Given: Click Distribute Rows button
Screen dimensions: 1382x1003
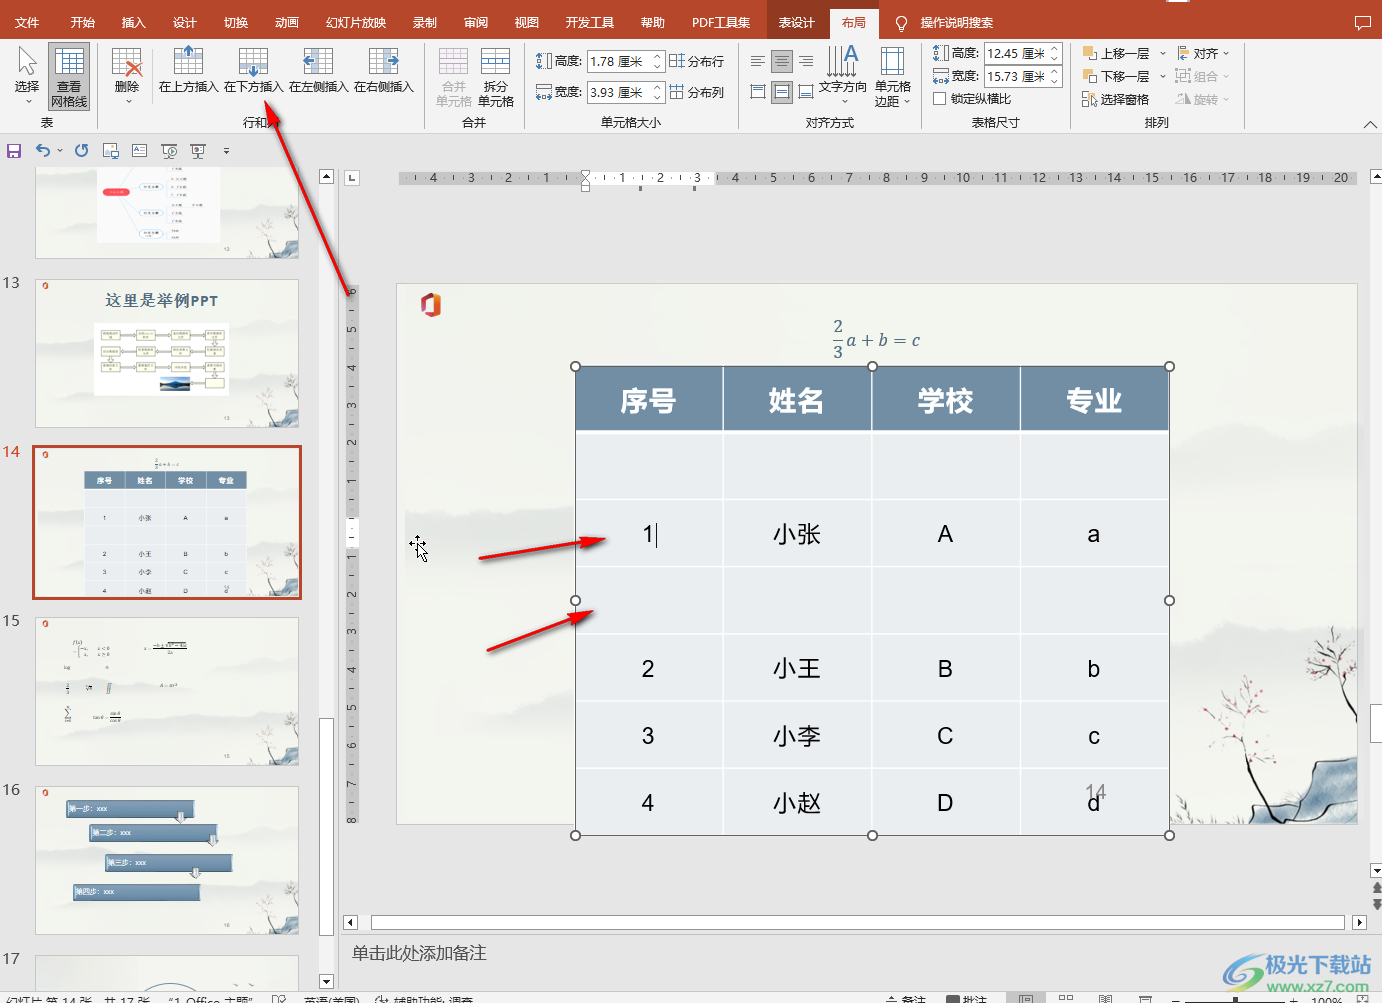Looking at the screenshot, I should [697, 61].
